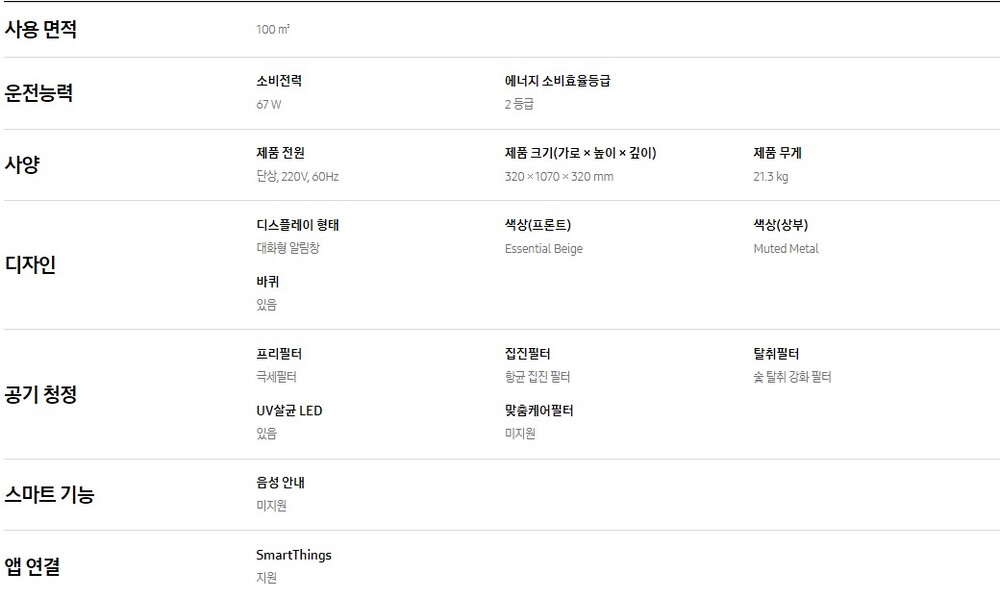The width and height of the screenshot is (1000, 598).
Task: Select the 공기 청정 section heading
Action: click(x=41, y=394)
